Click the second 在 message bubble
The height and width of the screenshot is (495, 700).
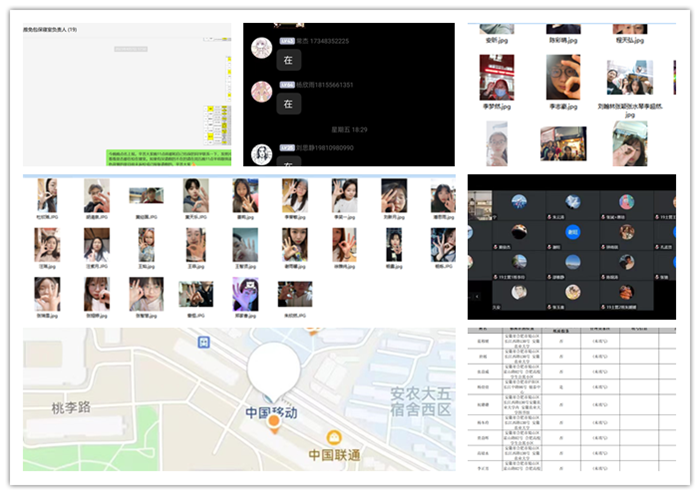[289, 103]
